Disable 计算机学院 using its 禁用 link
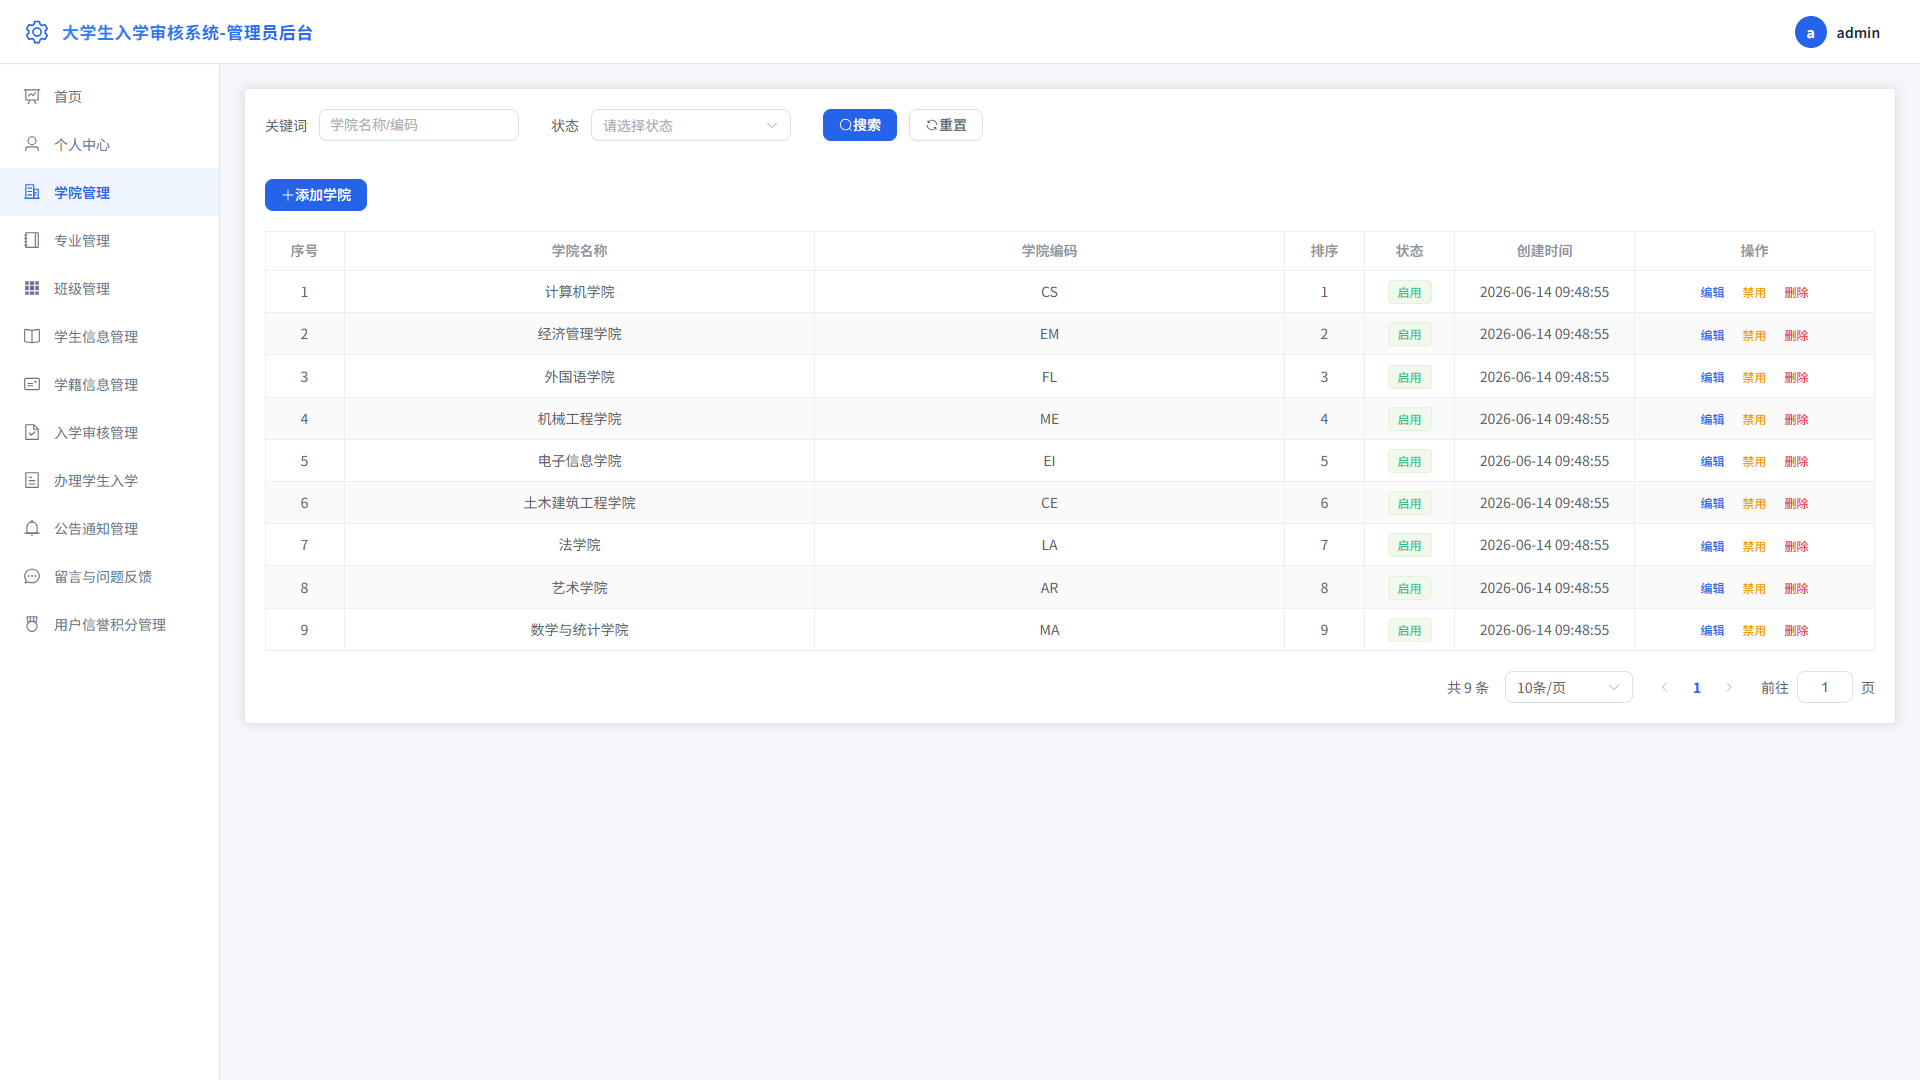 click(x=1754, y=293)
